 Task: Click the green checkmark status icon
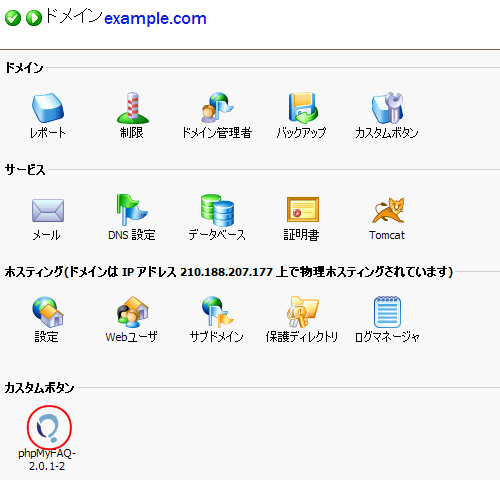13,18
